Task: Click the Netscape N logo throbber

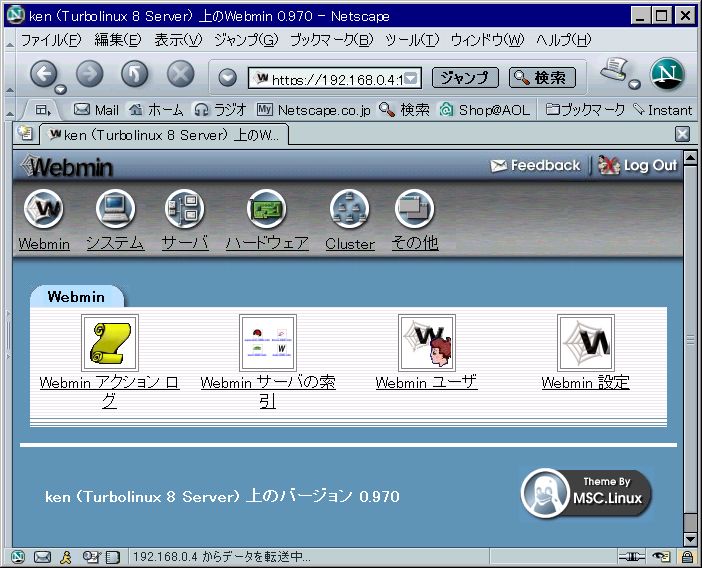Action: tap(667, 74)
